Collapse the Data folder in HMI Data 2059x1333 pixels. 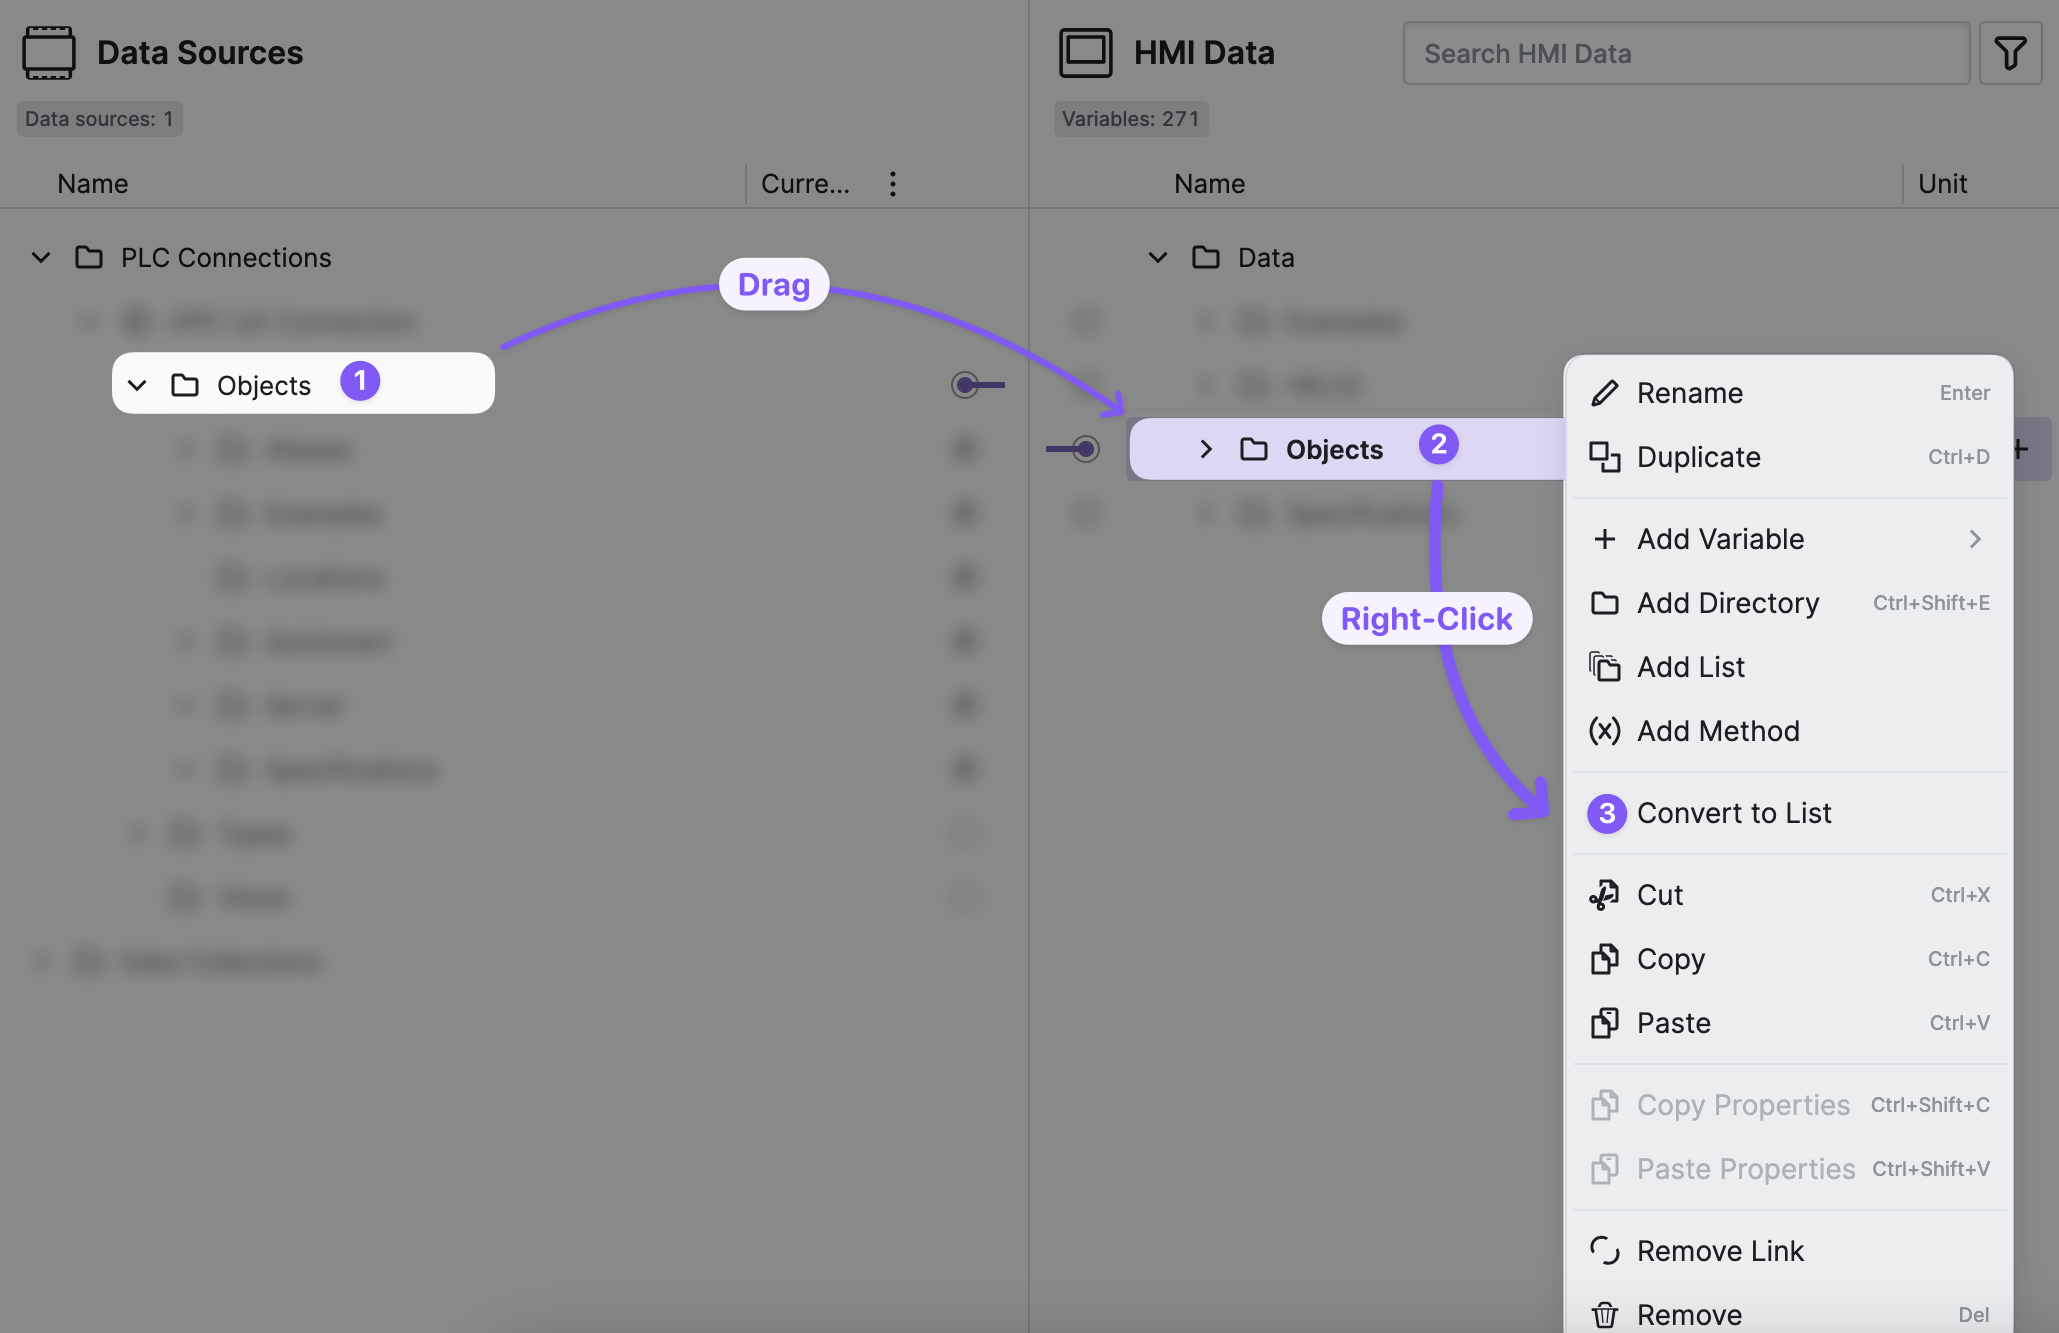point(1158,258)
